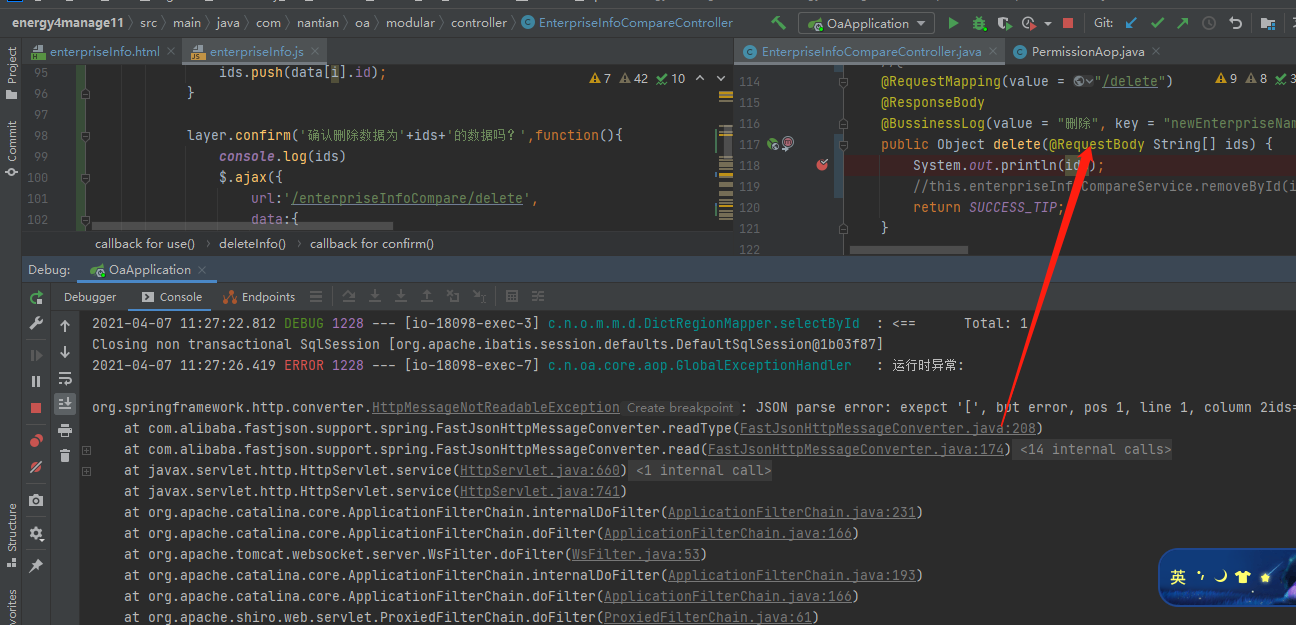Expand the collapsed stack trace plus icon
The height and width of the screenshot is (625, 1296).
86,451
